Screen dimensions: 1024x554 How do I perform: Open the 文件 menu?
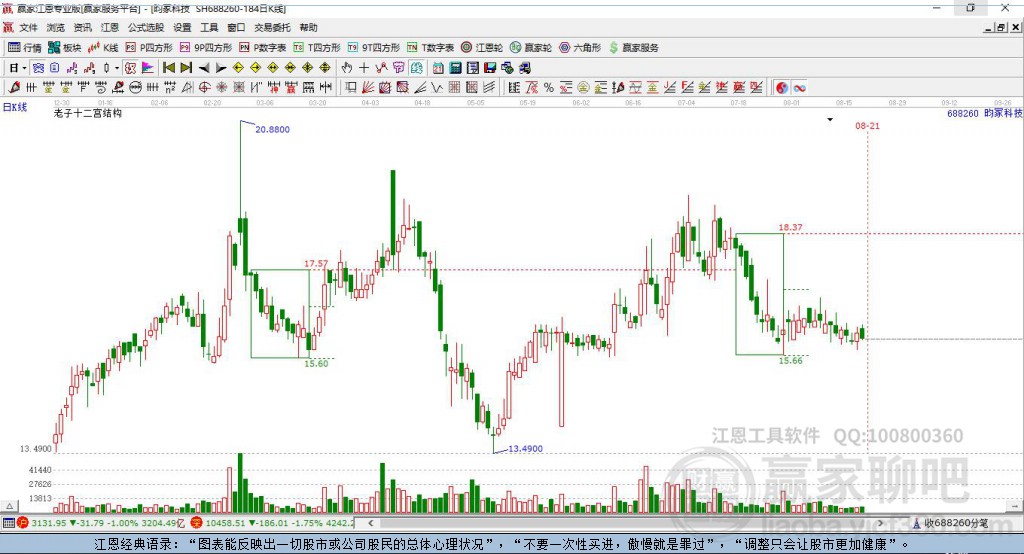pyautogui.click(x=29, y=27)
